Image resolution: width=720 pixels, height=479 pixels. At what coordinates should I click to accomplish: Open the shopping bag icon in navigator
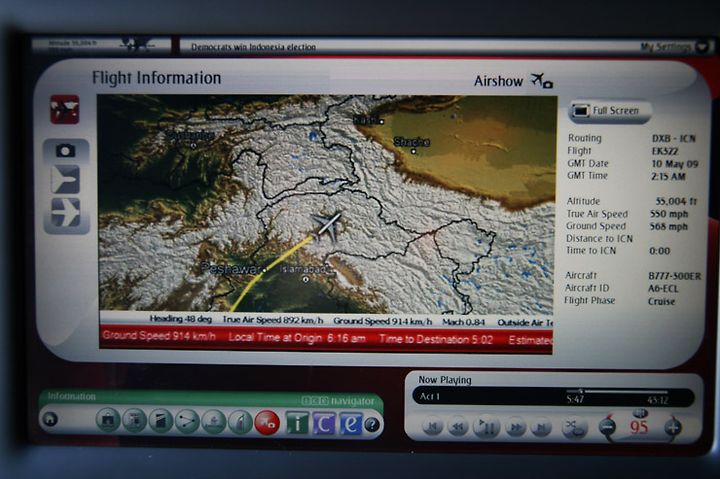(108, 420)
